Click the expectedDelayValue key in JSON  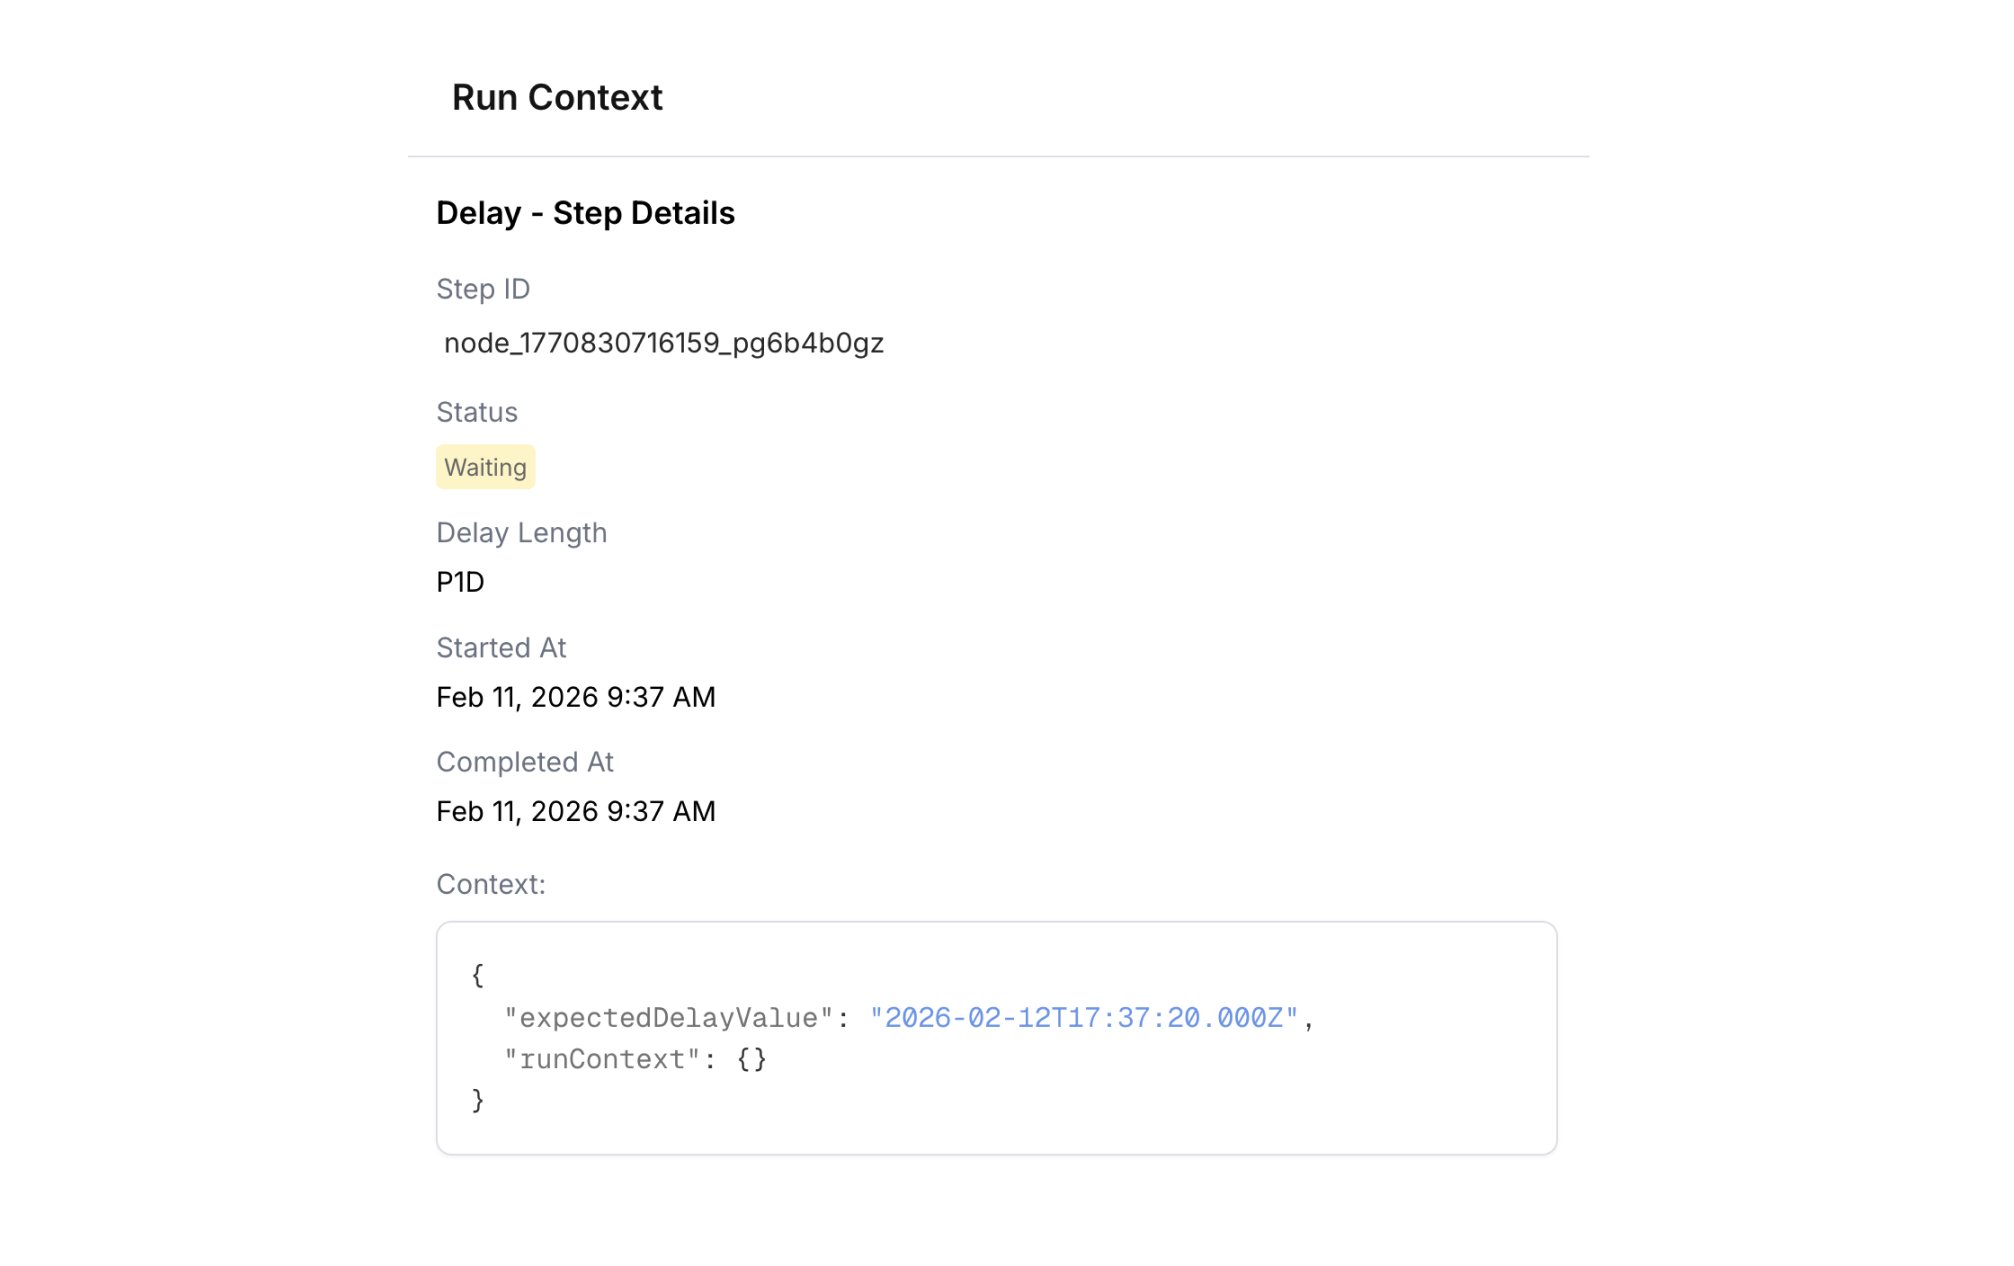(x=669, y=1018)
